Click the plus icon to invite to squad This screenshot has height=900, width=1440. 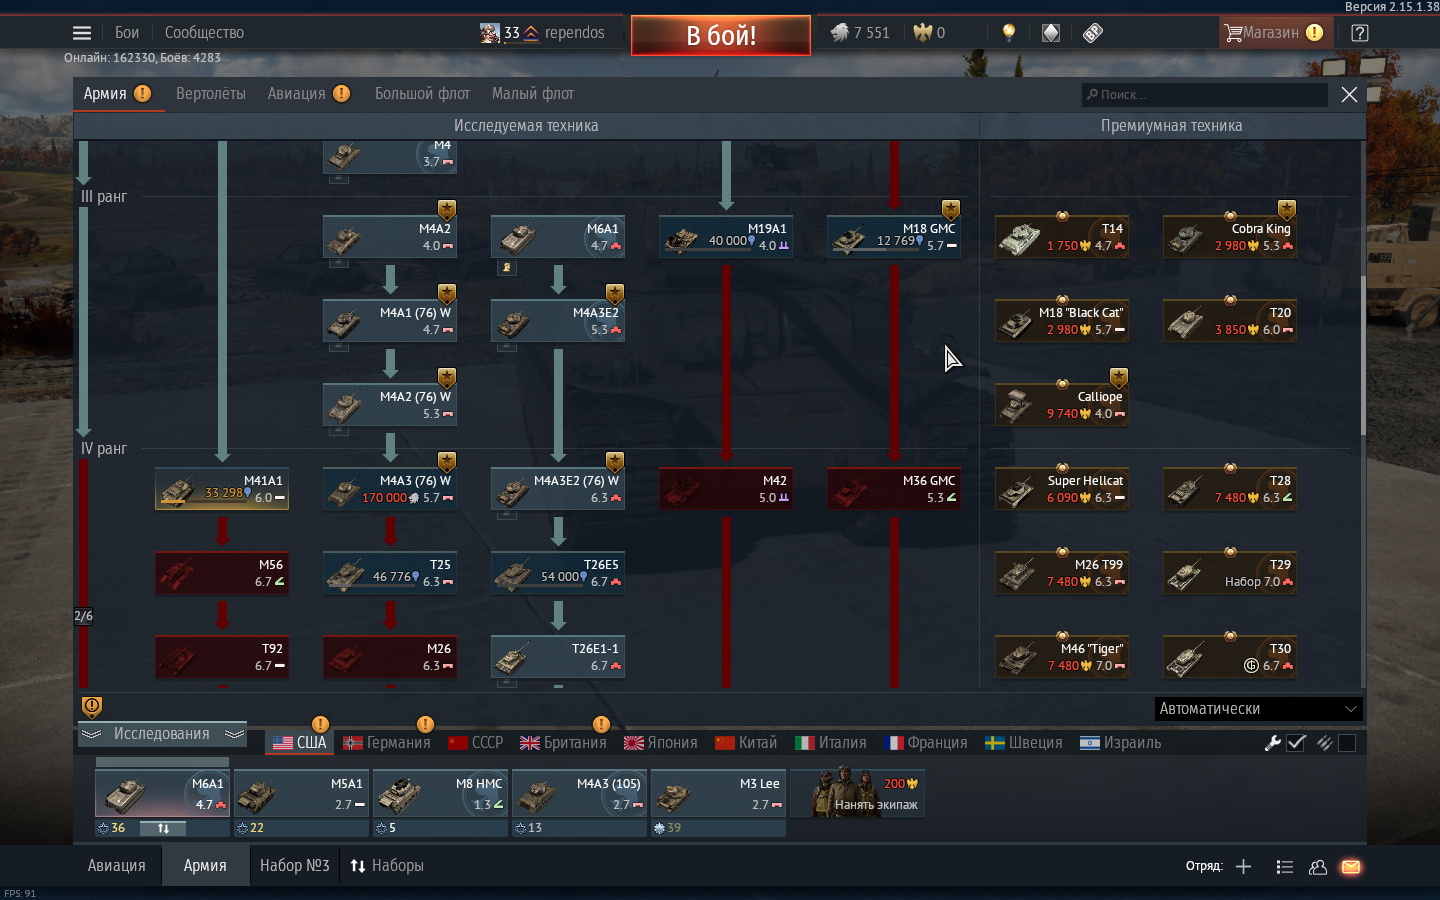[x=1243, y=867]
